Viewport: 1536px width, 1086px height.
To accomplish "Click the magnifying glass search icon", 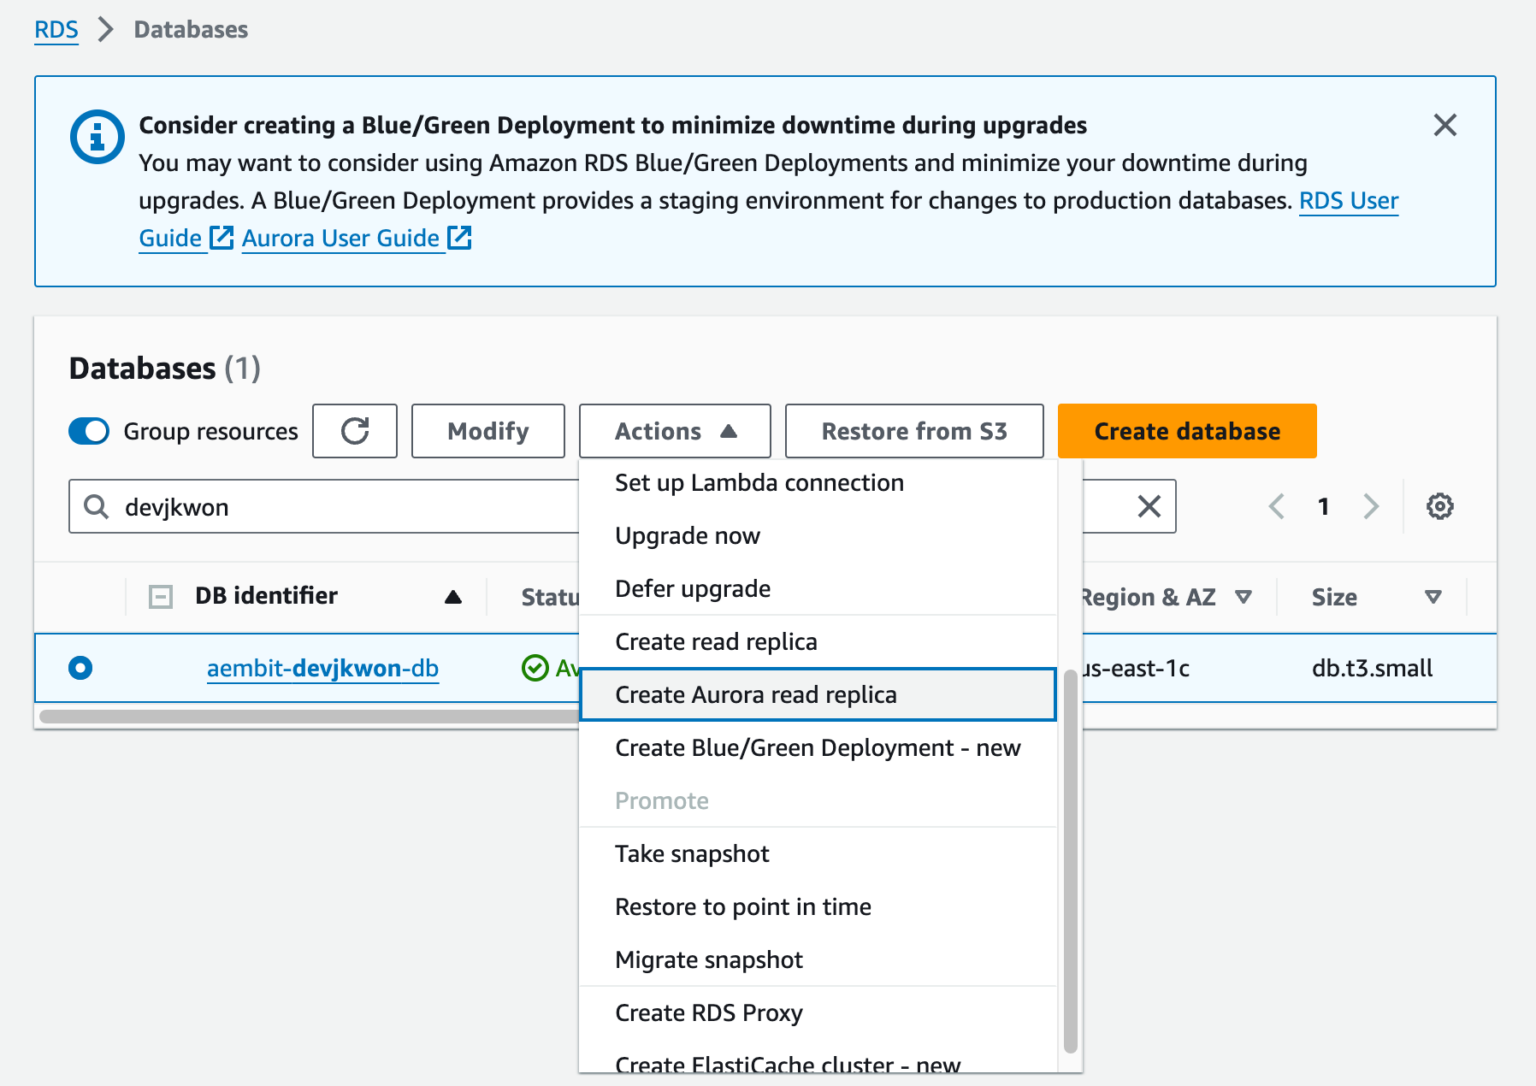I will (x=96, y=507).
